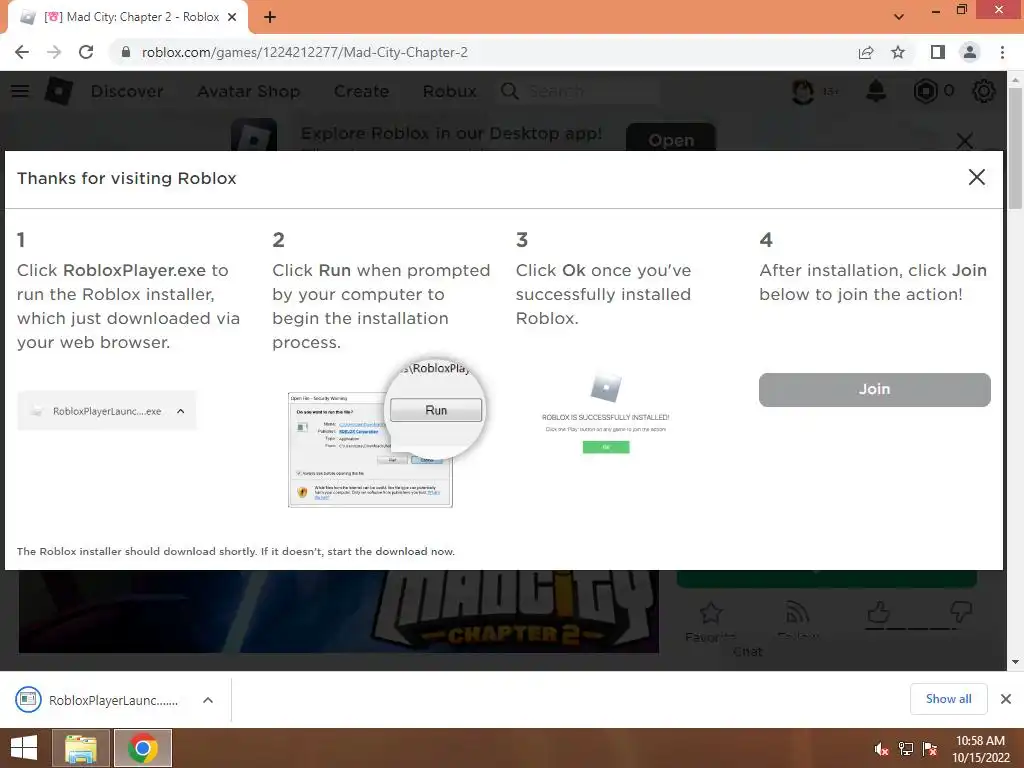Click the vertical scrollbar thumb
Image resolution: width=1024 pixels, height=768 pixels.
(1015, 148)
